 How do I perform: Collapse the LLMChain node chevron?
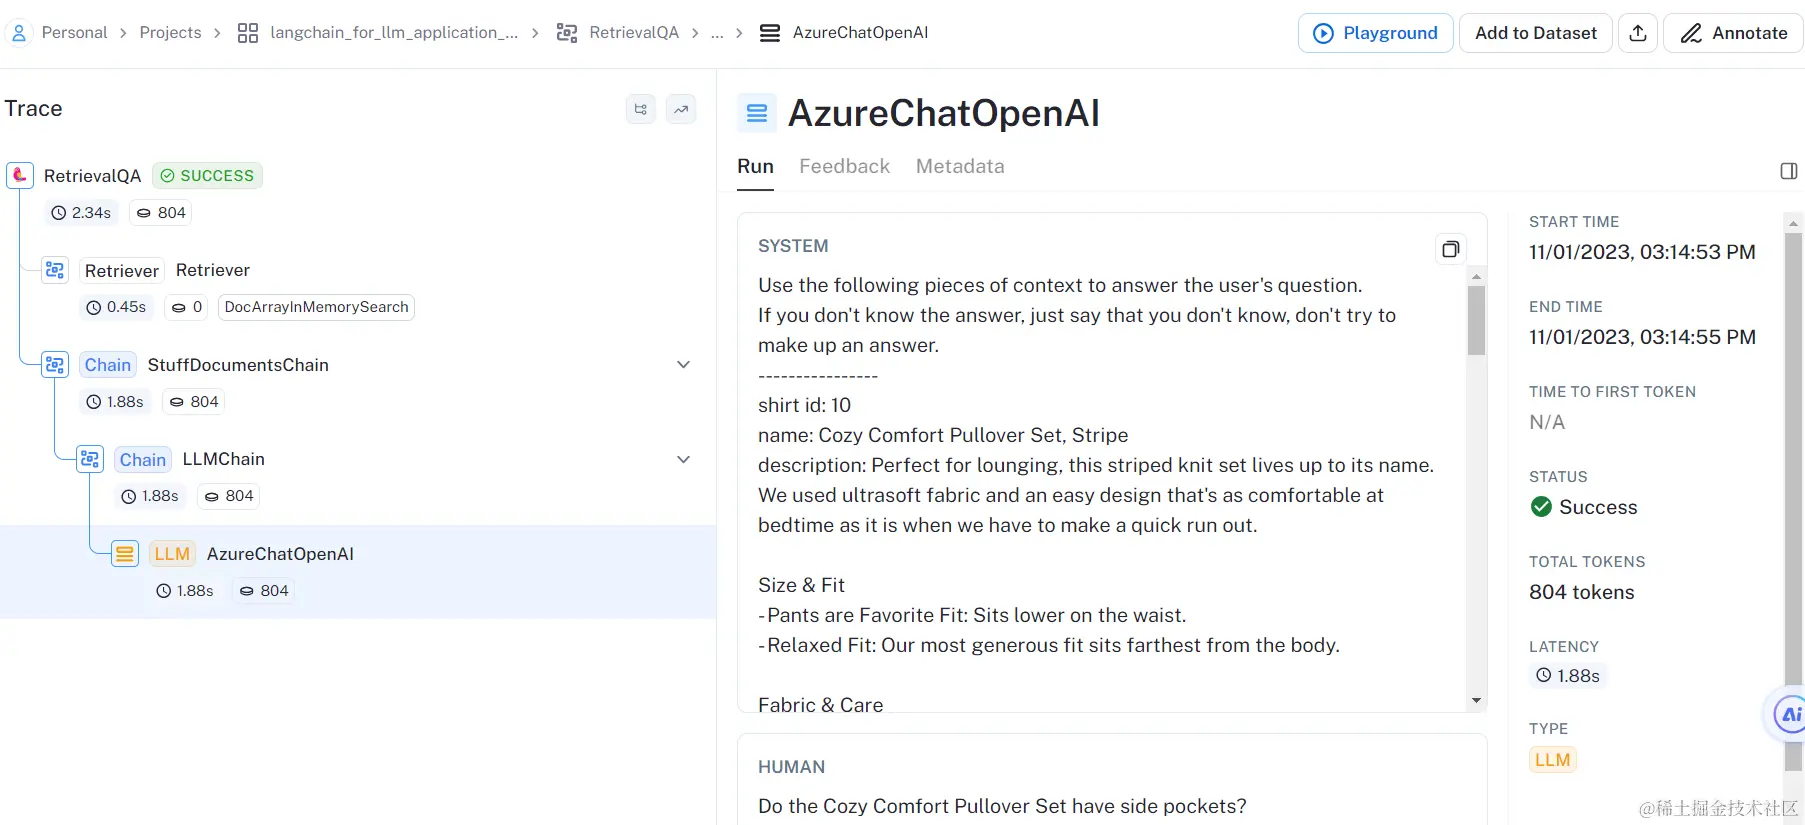point(684,460)
